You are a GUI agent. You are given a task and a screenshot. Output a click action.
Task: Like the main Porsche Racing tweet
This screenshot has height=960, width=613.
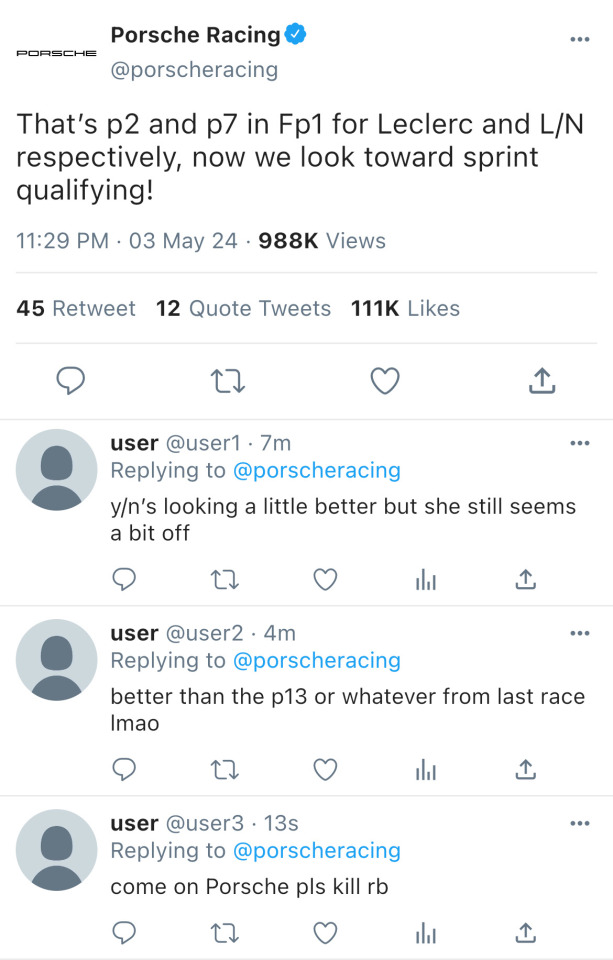pos(385,380)
